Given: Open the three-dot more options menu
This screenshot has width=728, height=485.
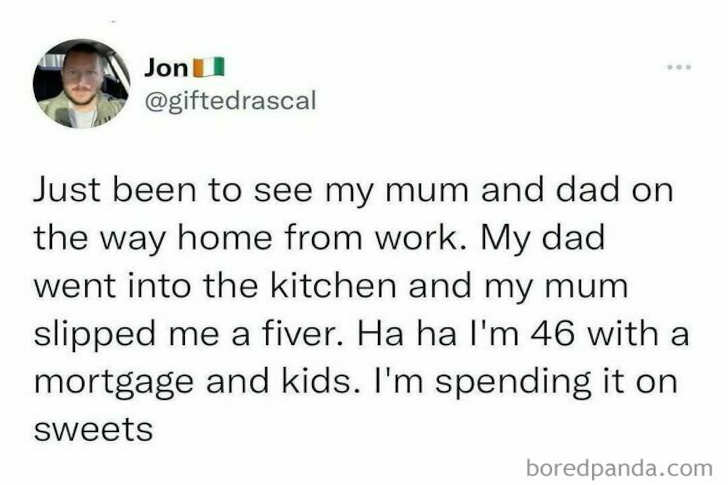Looking at the screenshot, I should 679,66.
